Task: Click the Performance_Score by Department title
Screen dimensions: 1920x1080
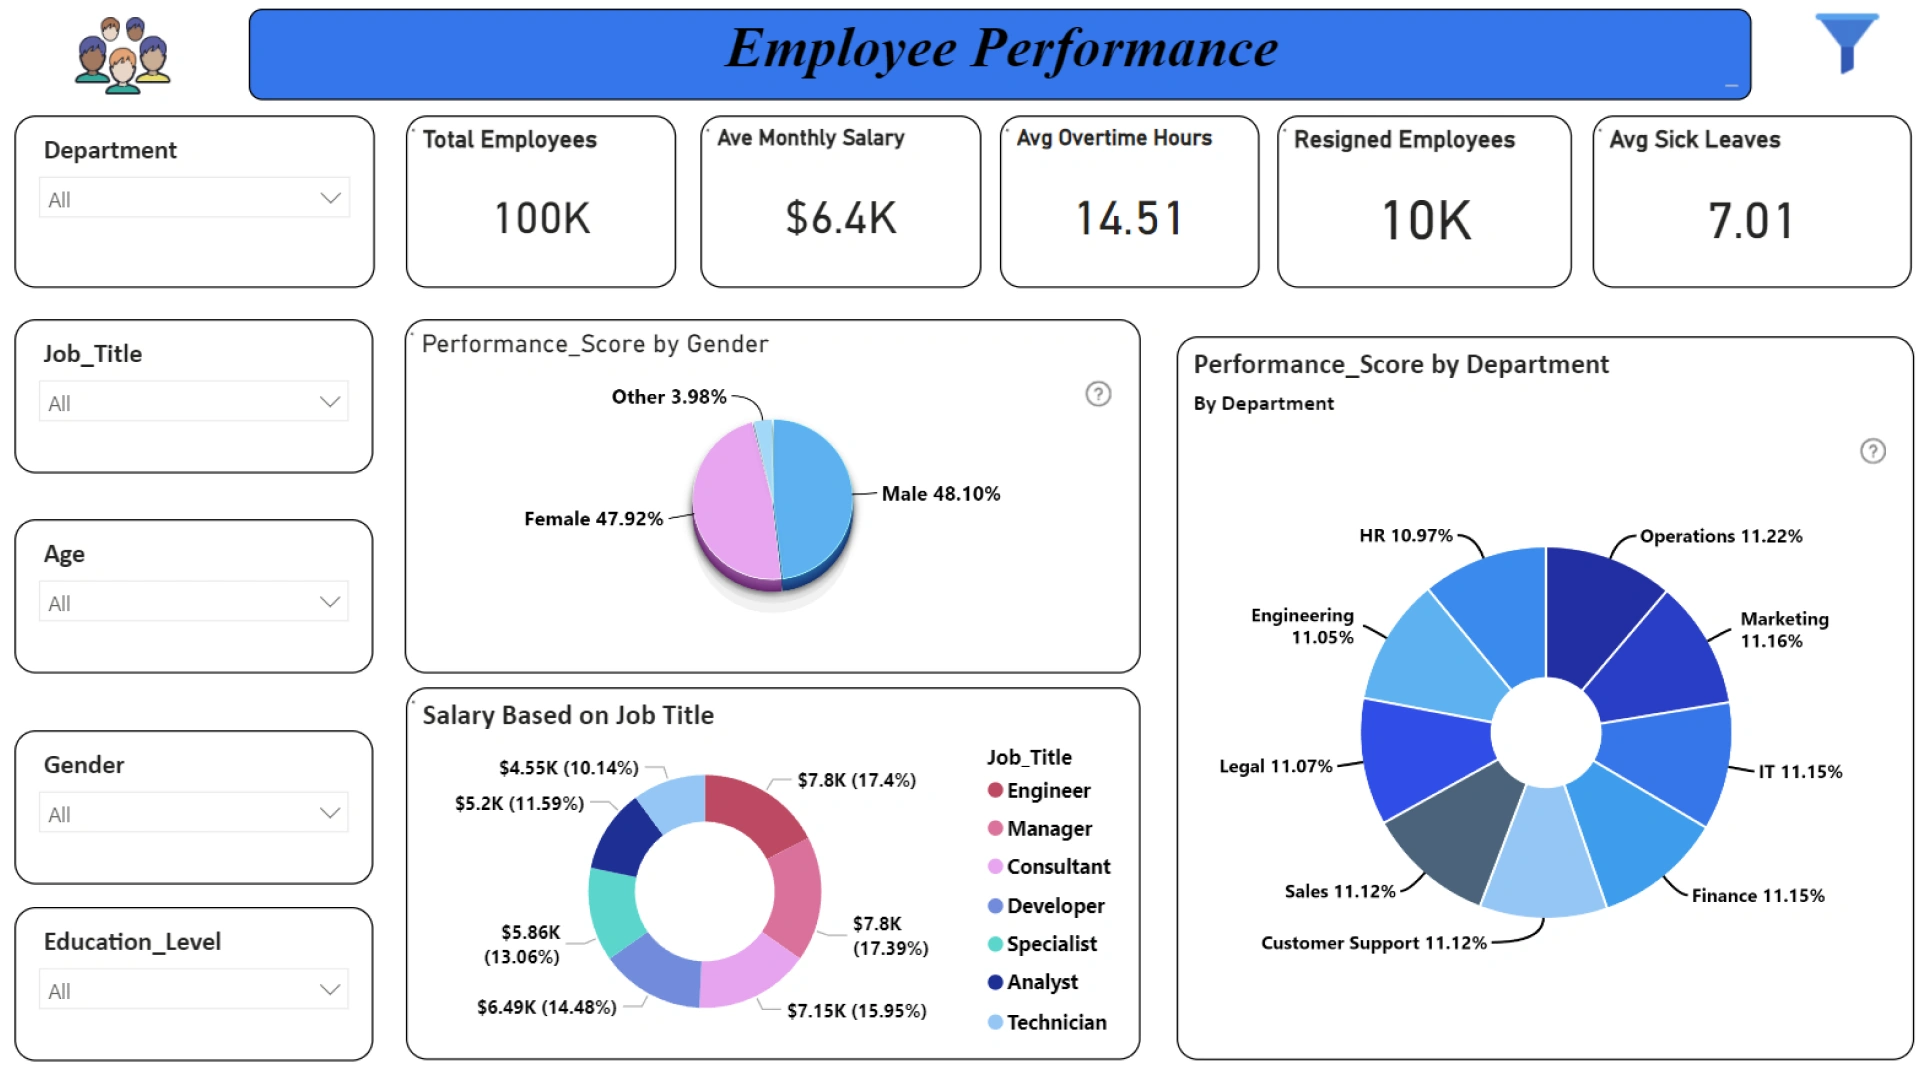Action: (1401, 364)
